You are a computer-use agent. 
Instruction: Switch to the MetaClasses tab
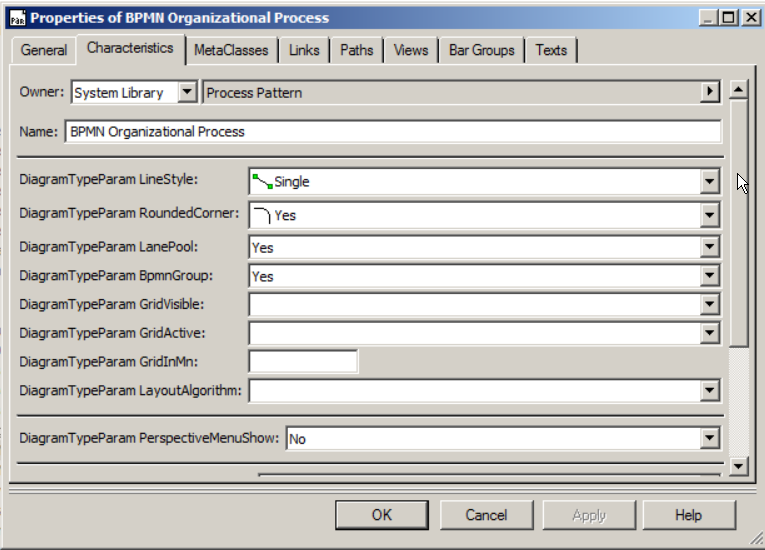231,50
